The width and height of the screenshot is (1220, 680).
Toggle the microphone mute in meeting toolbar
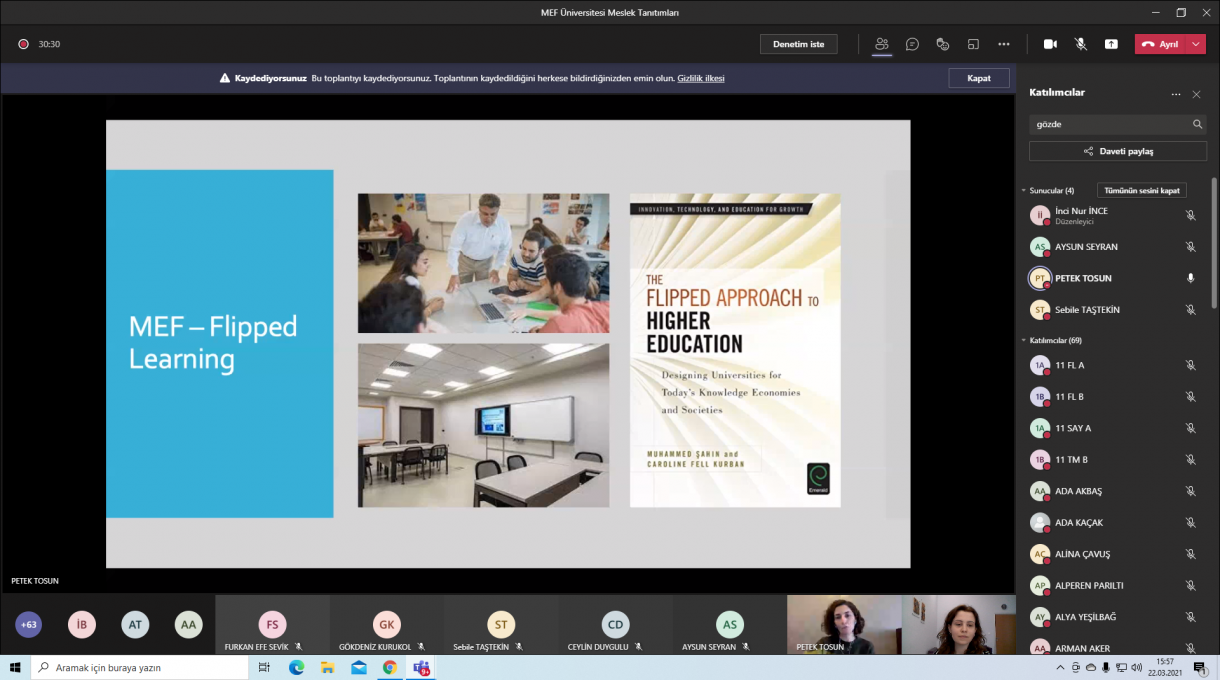1081,44
